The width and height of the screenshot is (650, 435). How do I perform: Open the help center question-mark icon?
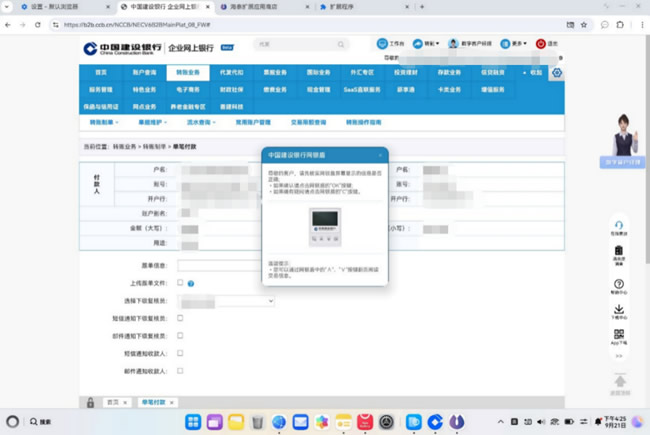619,284
